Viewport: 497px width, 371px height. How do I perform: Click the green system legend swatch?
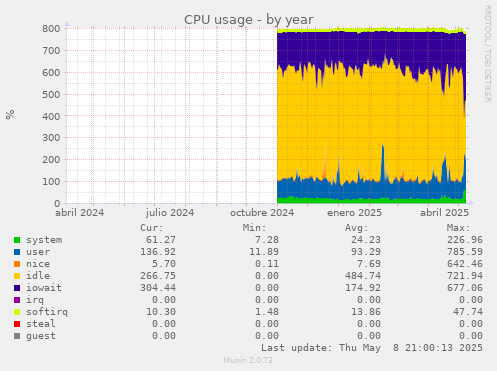click(17, 240)
